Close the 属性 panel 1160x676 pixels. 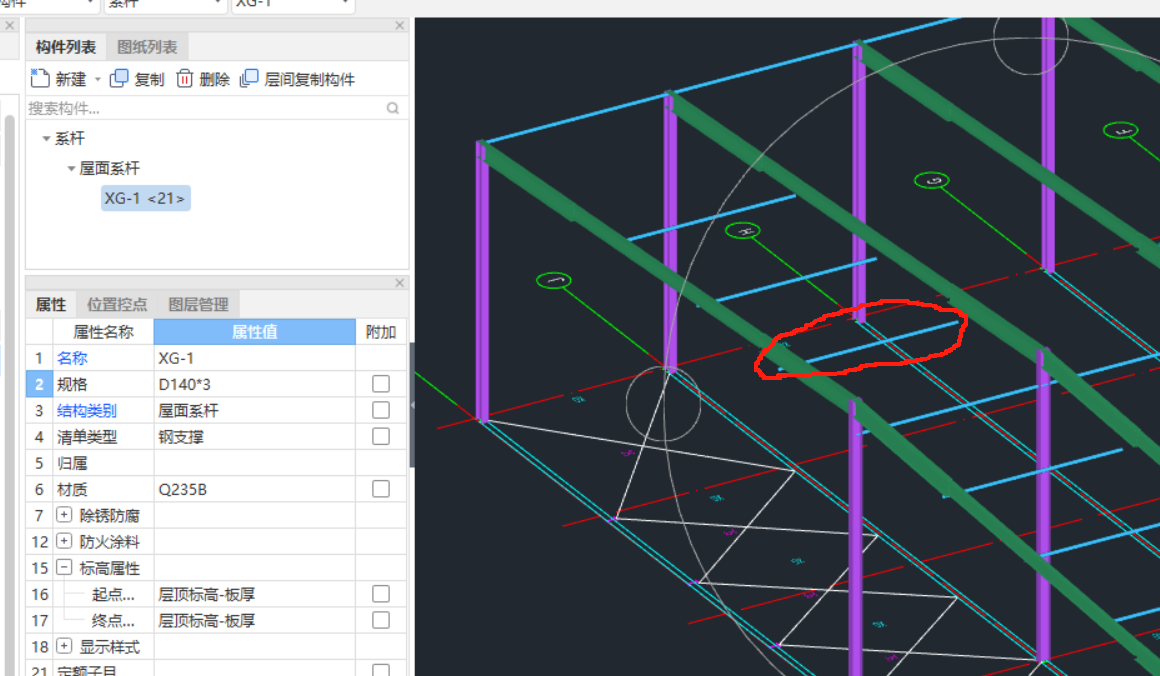tap(399, 283)
